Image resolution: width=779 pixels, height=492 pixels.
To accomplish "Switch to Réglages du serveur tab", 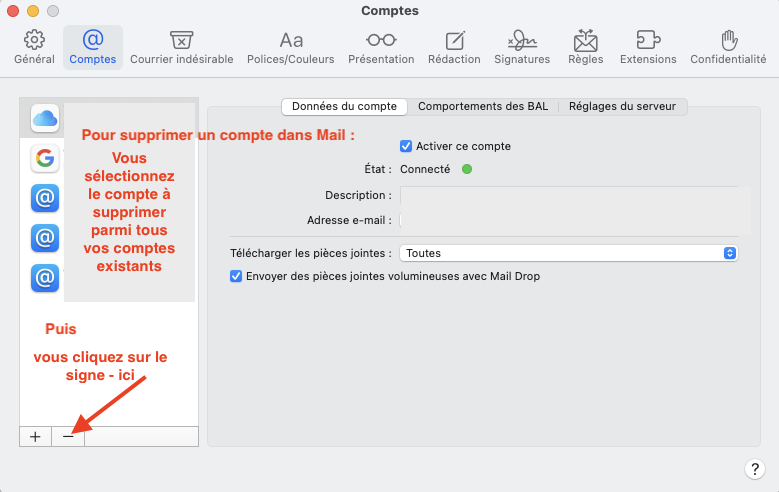I will pyautogui.click(x=622, y=106).
